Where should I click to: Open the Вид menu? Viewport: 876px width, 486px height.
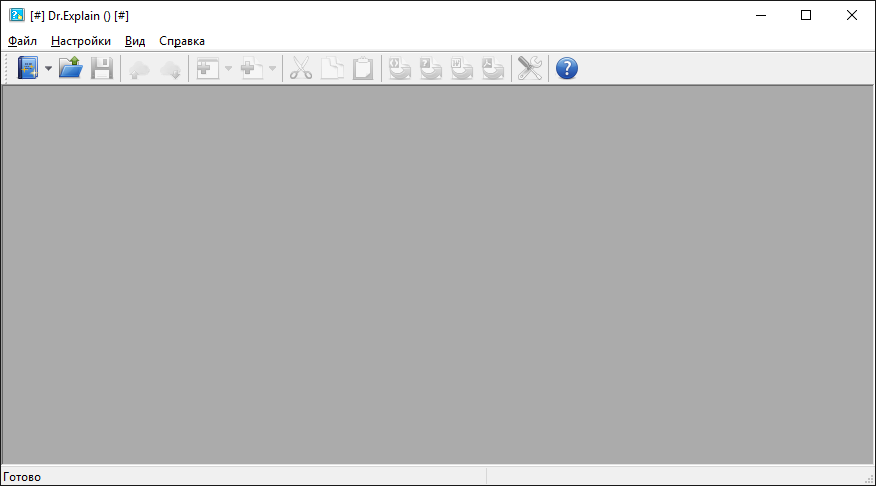coord(135,41)
